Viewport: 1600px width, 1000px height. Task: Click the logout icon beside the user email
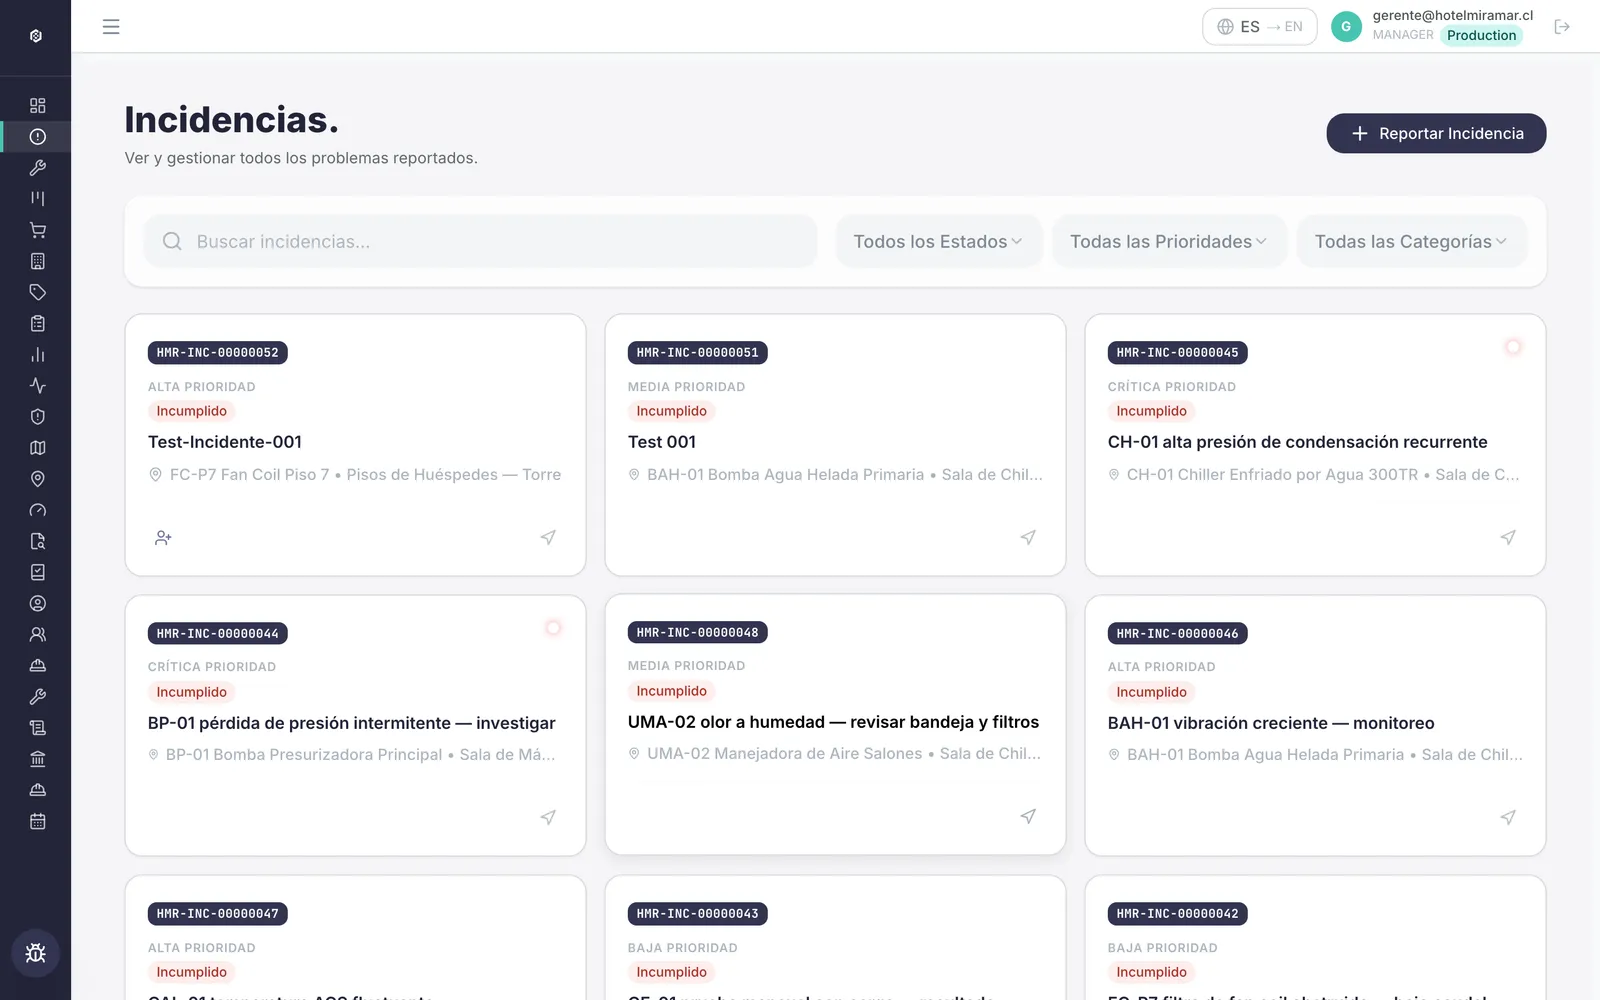pyautogui.click(x=1562, y=27)
